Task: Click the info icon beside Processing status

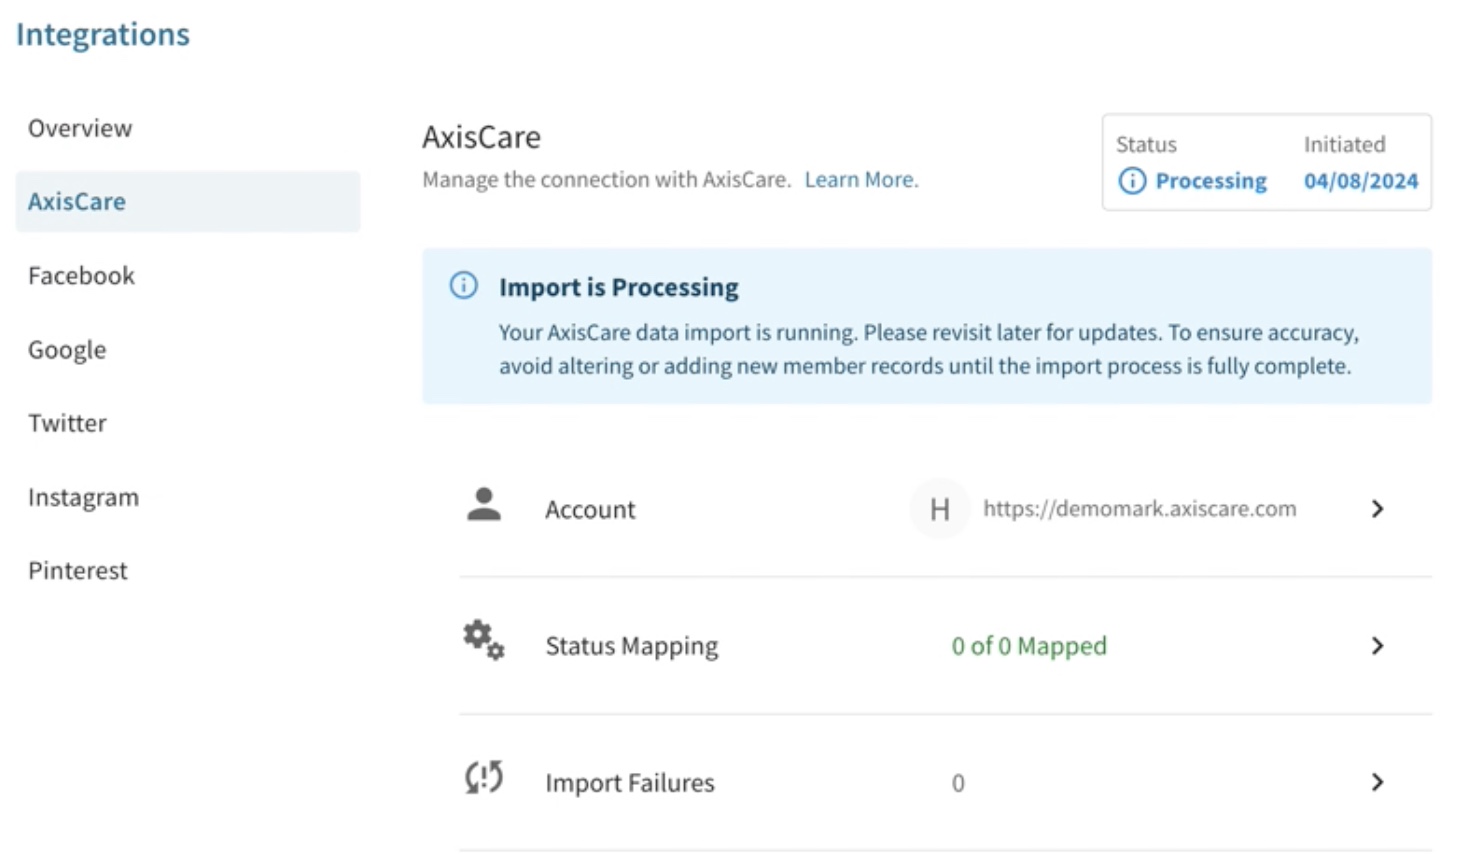Action: pos(1132,181)
